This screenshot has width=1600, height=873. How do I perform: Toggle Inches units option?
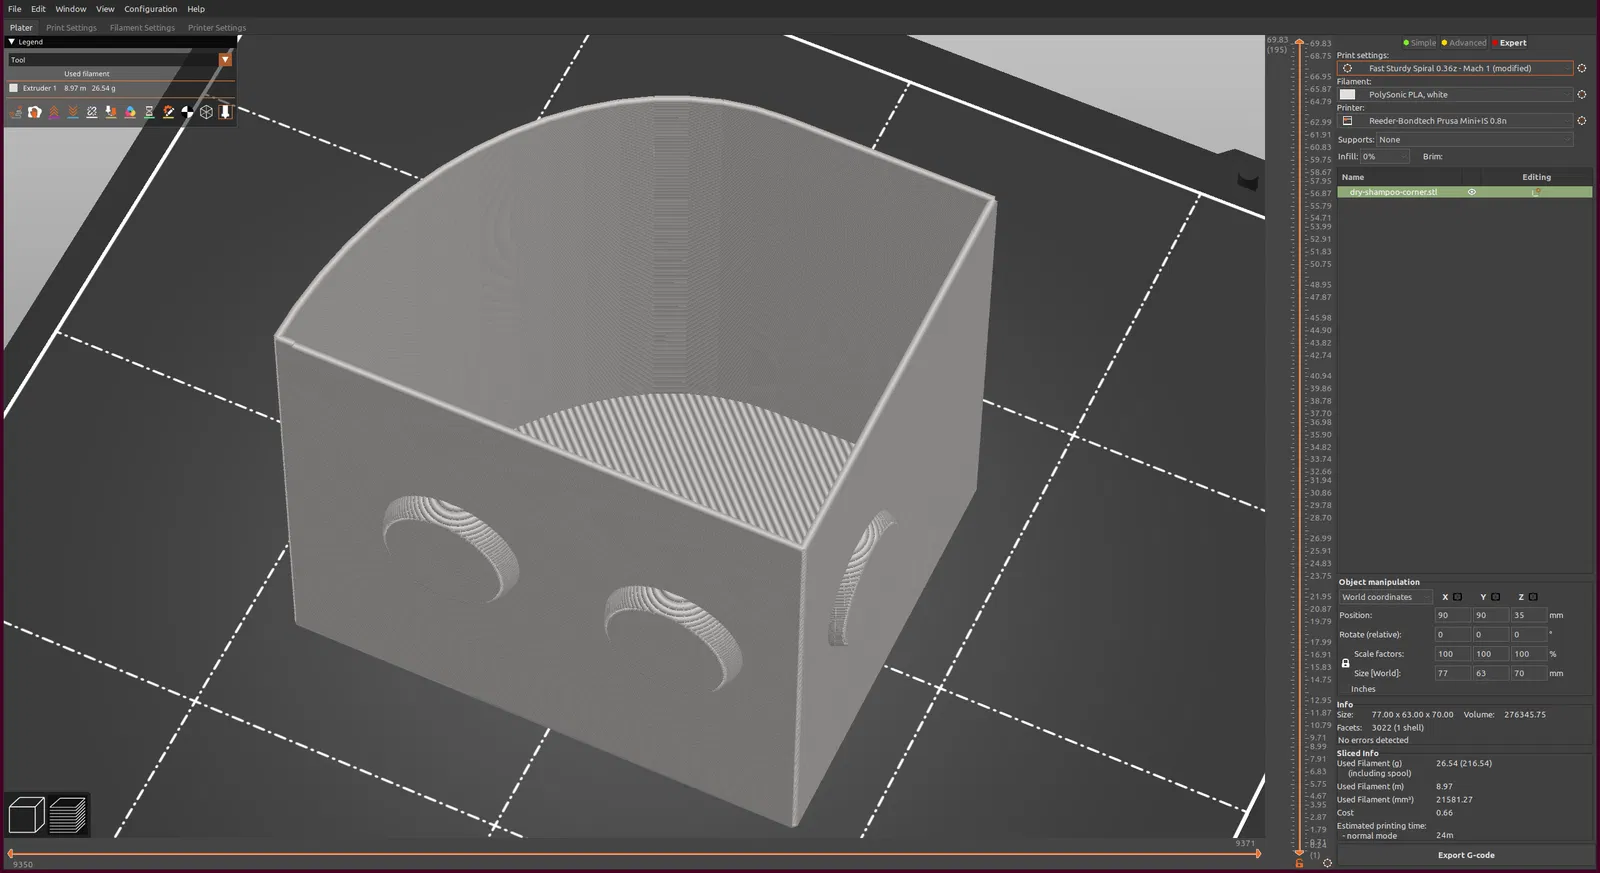(1363, 689)
